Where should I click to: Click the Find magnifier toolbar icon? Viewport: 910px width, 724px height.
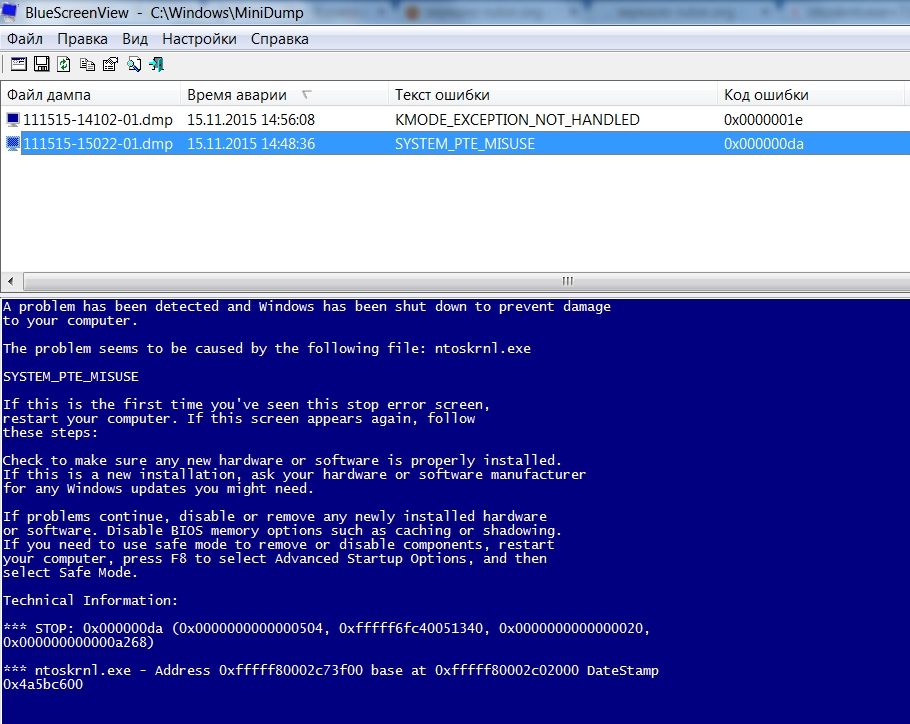click(x=134, y=64)
